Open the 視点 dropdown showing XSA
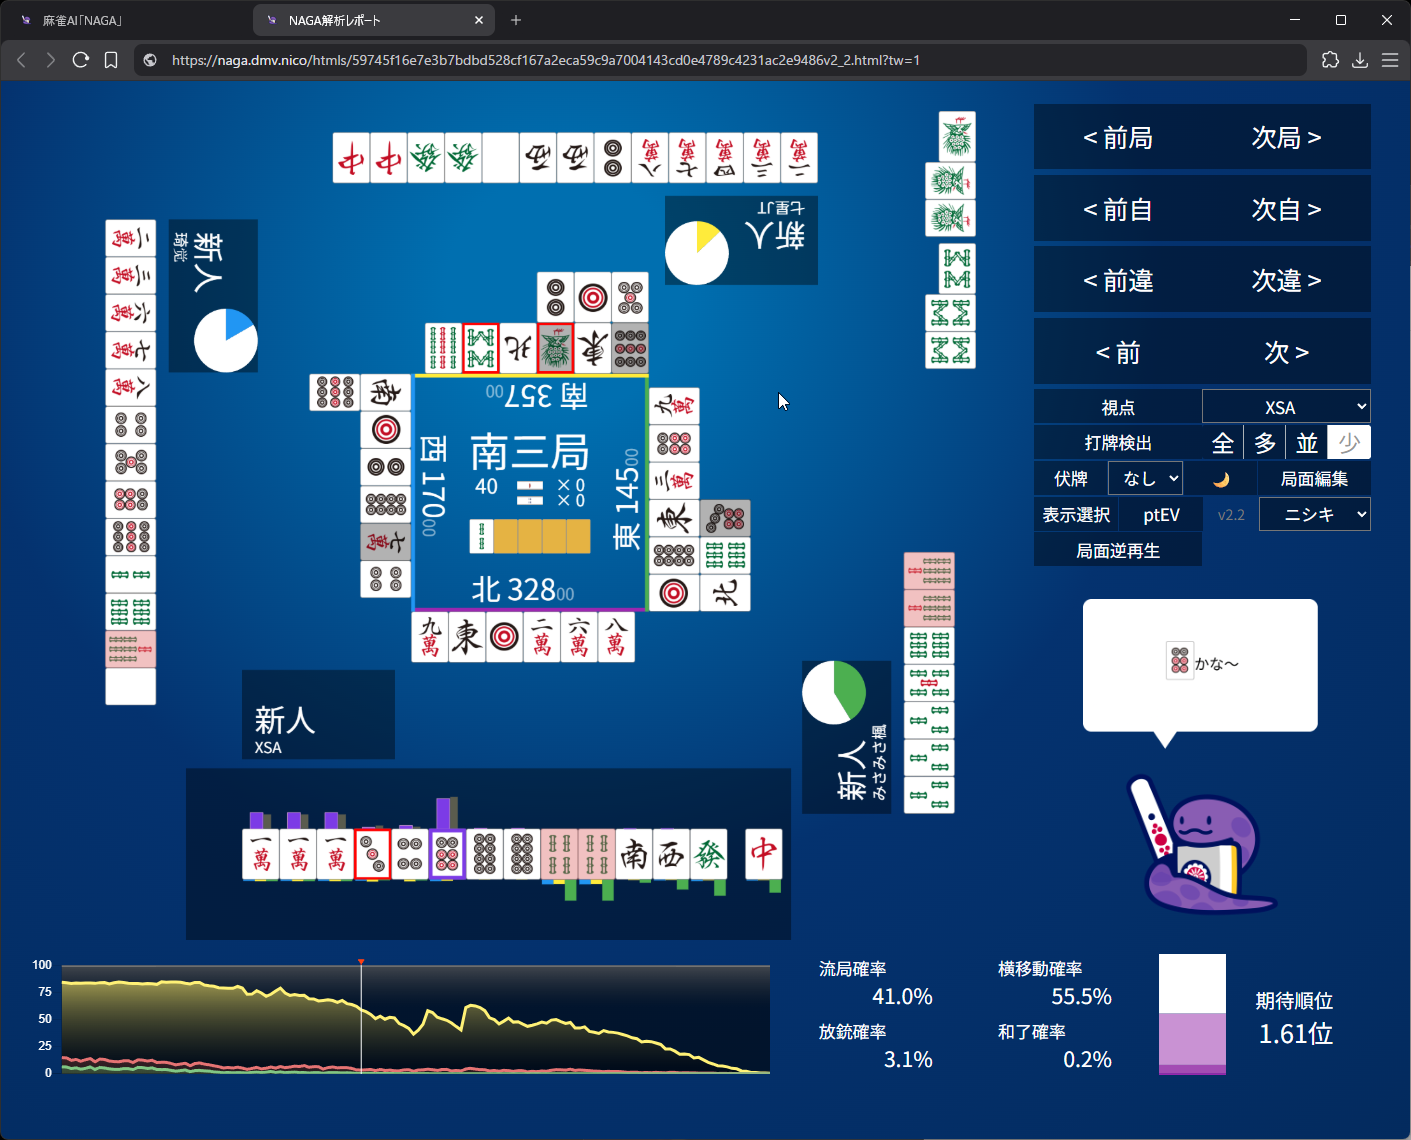1411x1140 pixels. [1286, 407]
